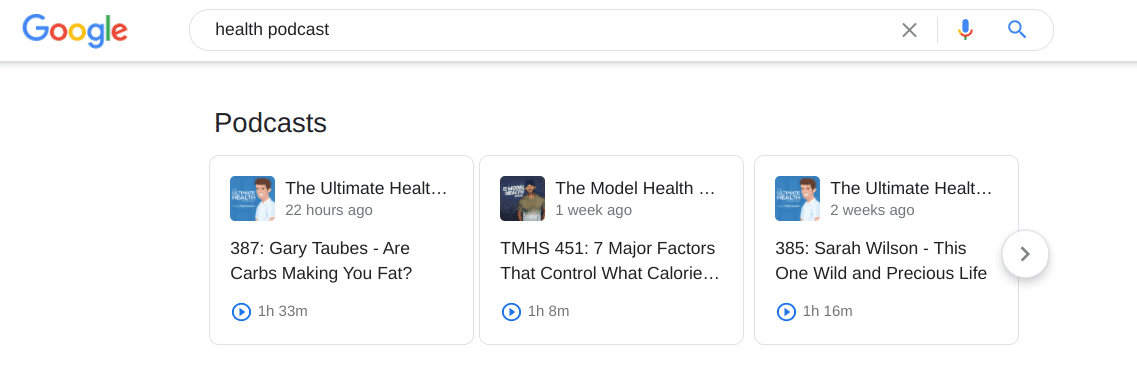Open The Model Health Show thumbnail

coord(522,199)
